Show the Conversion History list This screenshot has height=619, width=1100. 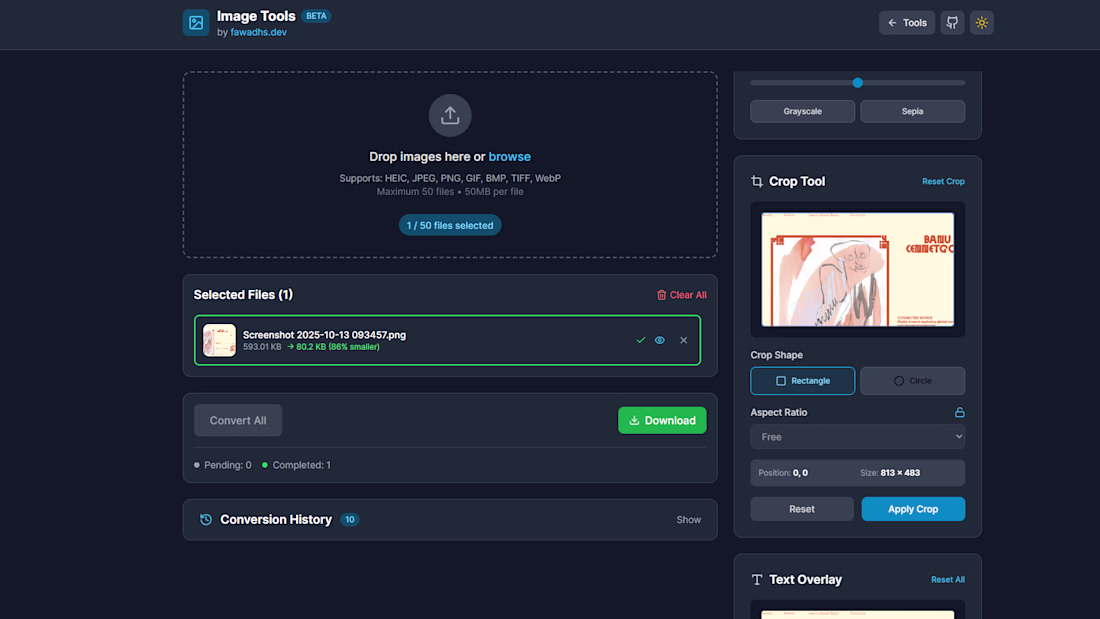[x=688, y=519]
